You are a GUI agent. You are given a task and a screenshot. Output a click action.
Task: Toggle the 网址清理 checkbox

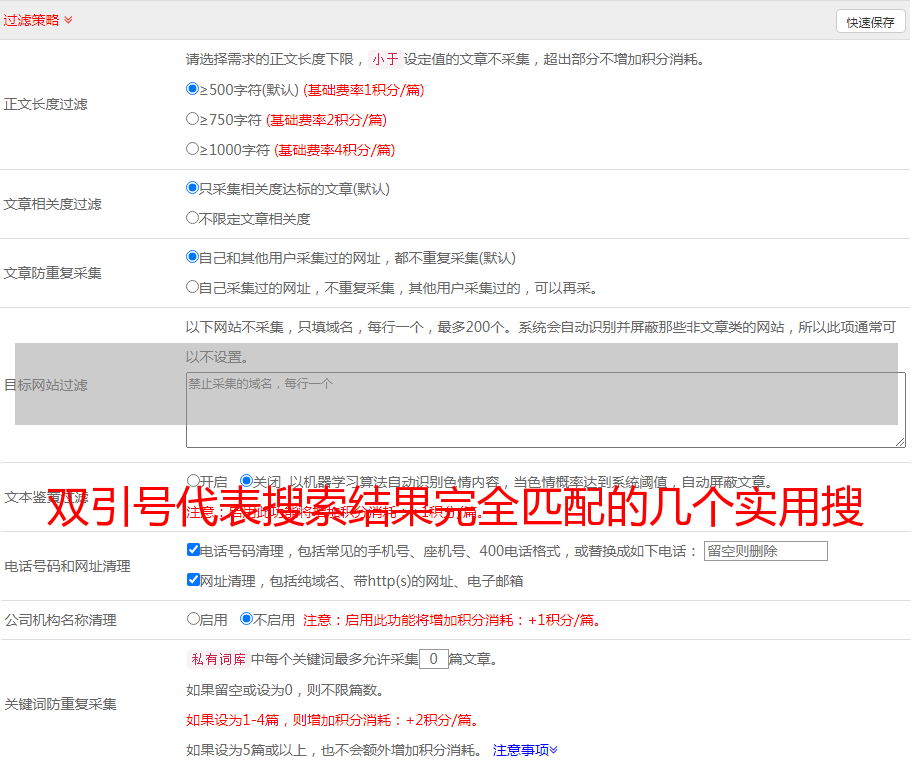click(193, 579)
